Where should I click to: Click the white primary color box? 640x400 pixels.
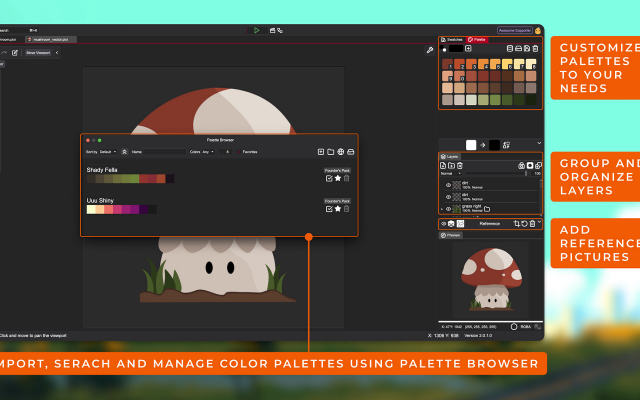471,145
